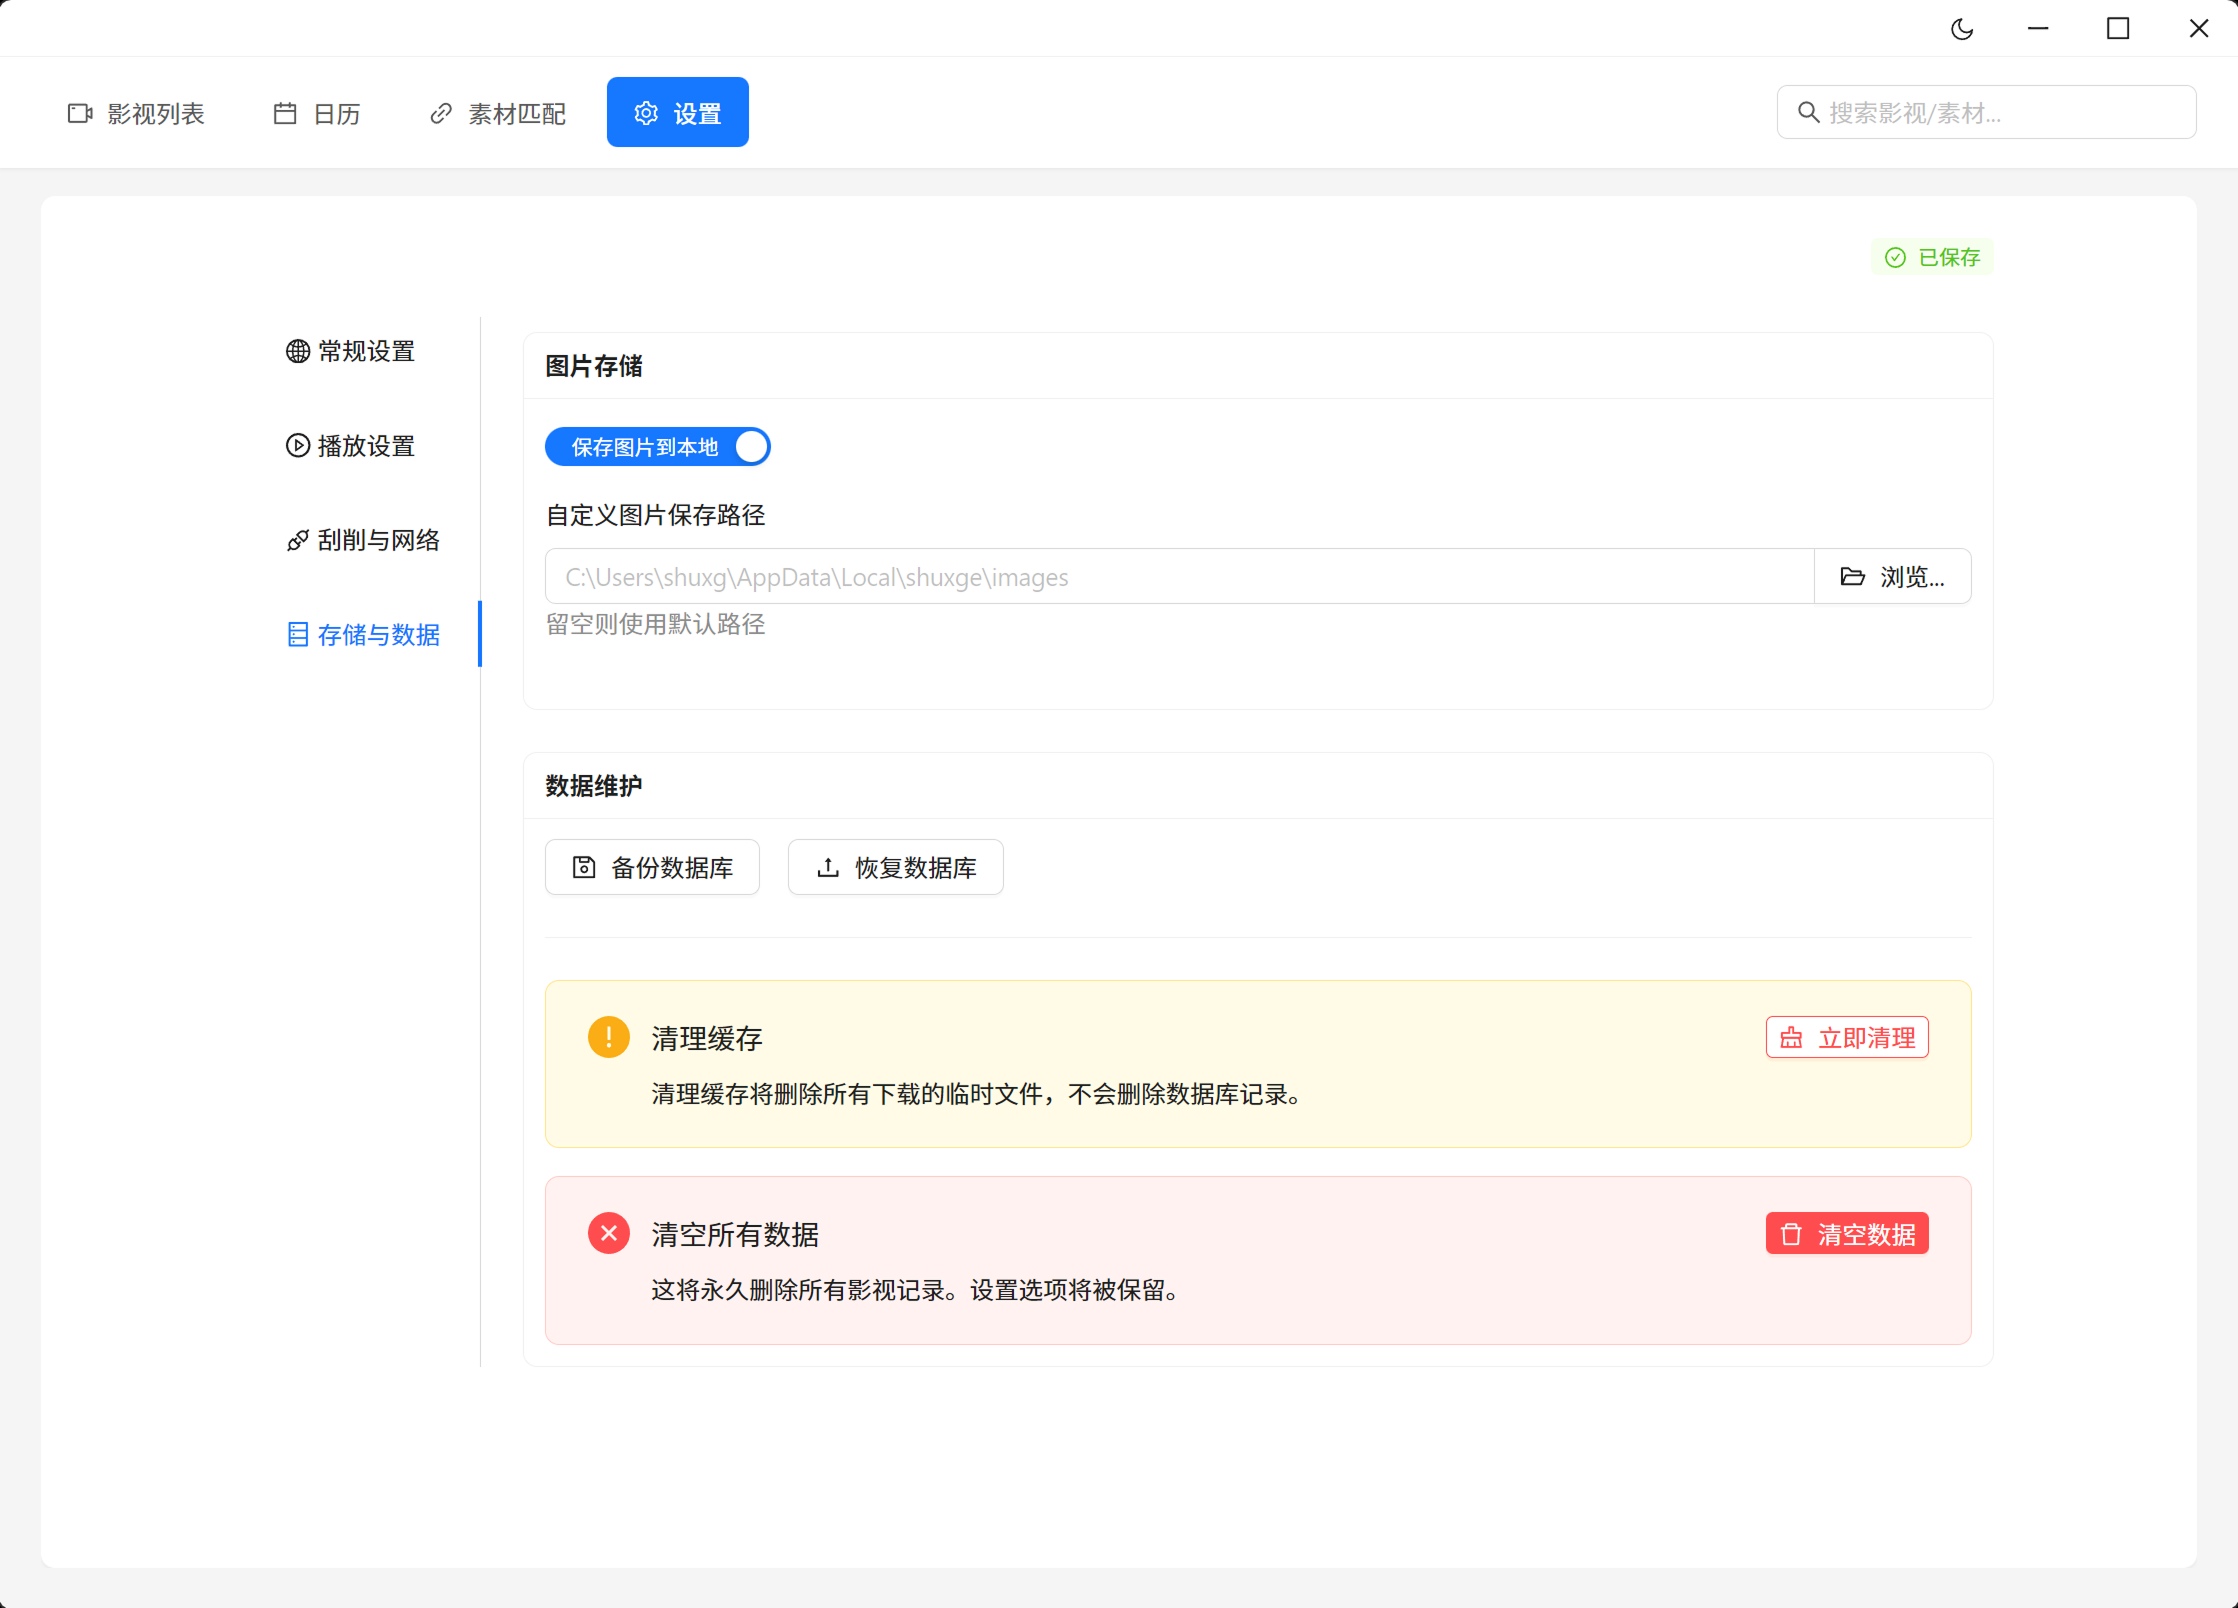Image resolution: width=2238 pixels, height=1608 pixels.
Task: Click the 立即清理 button
Action: 1847,1037
